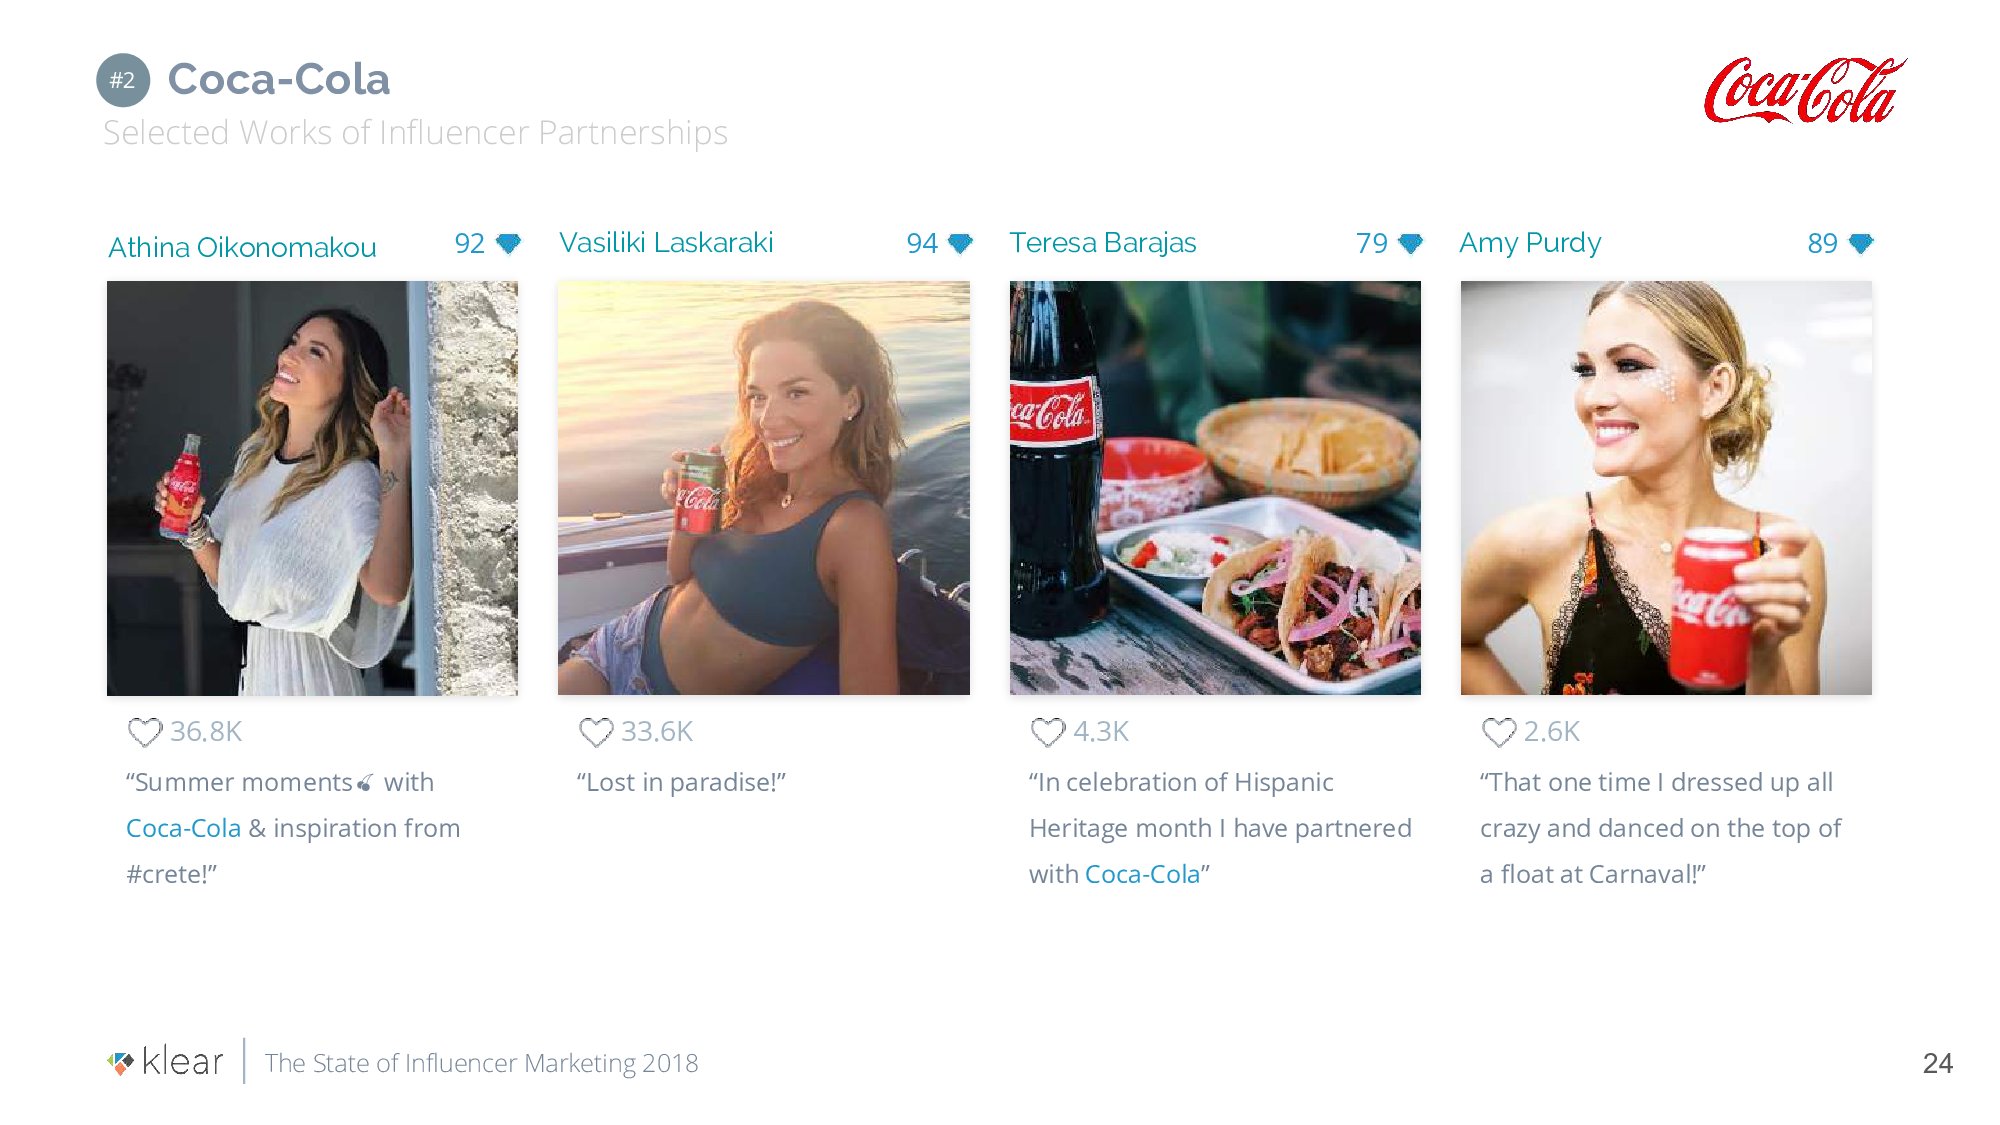This screenshot has width=2000, height=1125.
Task: Open Amy Purdy's photo holding a Coke can
Action: tap(1666, 488)
